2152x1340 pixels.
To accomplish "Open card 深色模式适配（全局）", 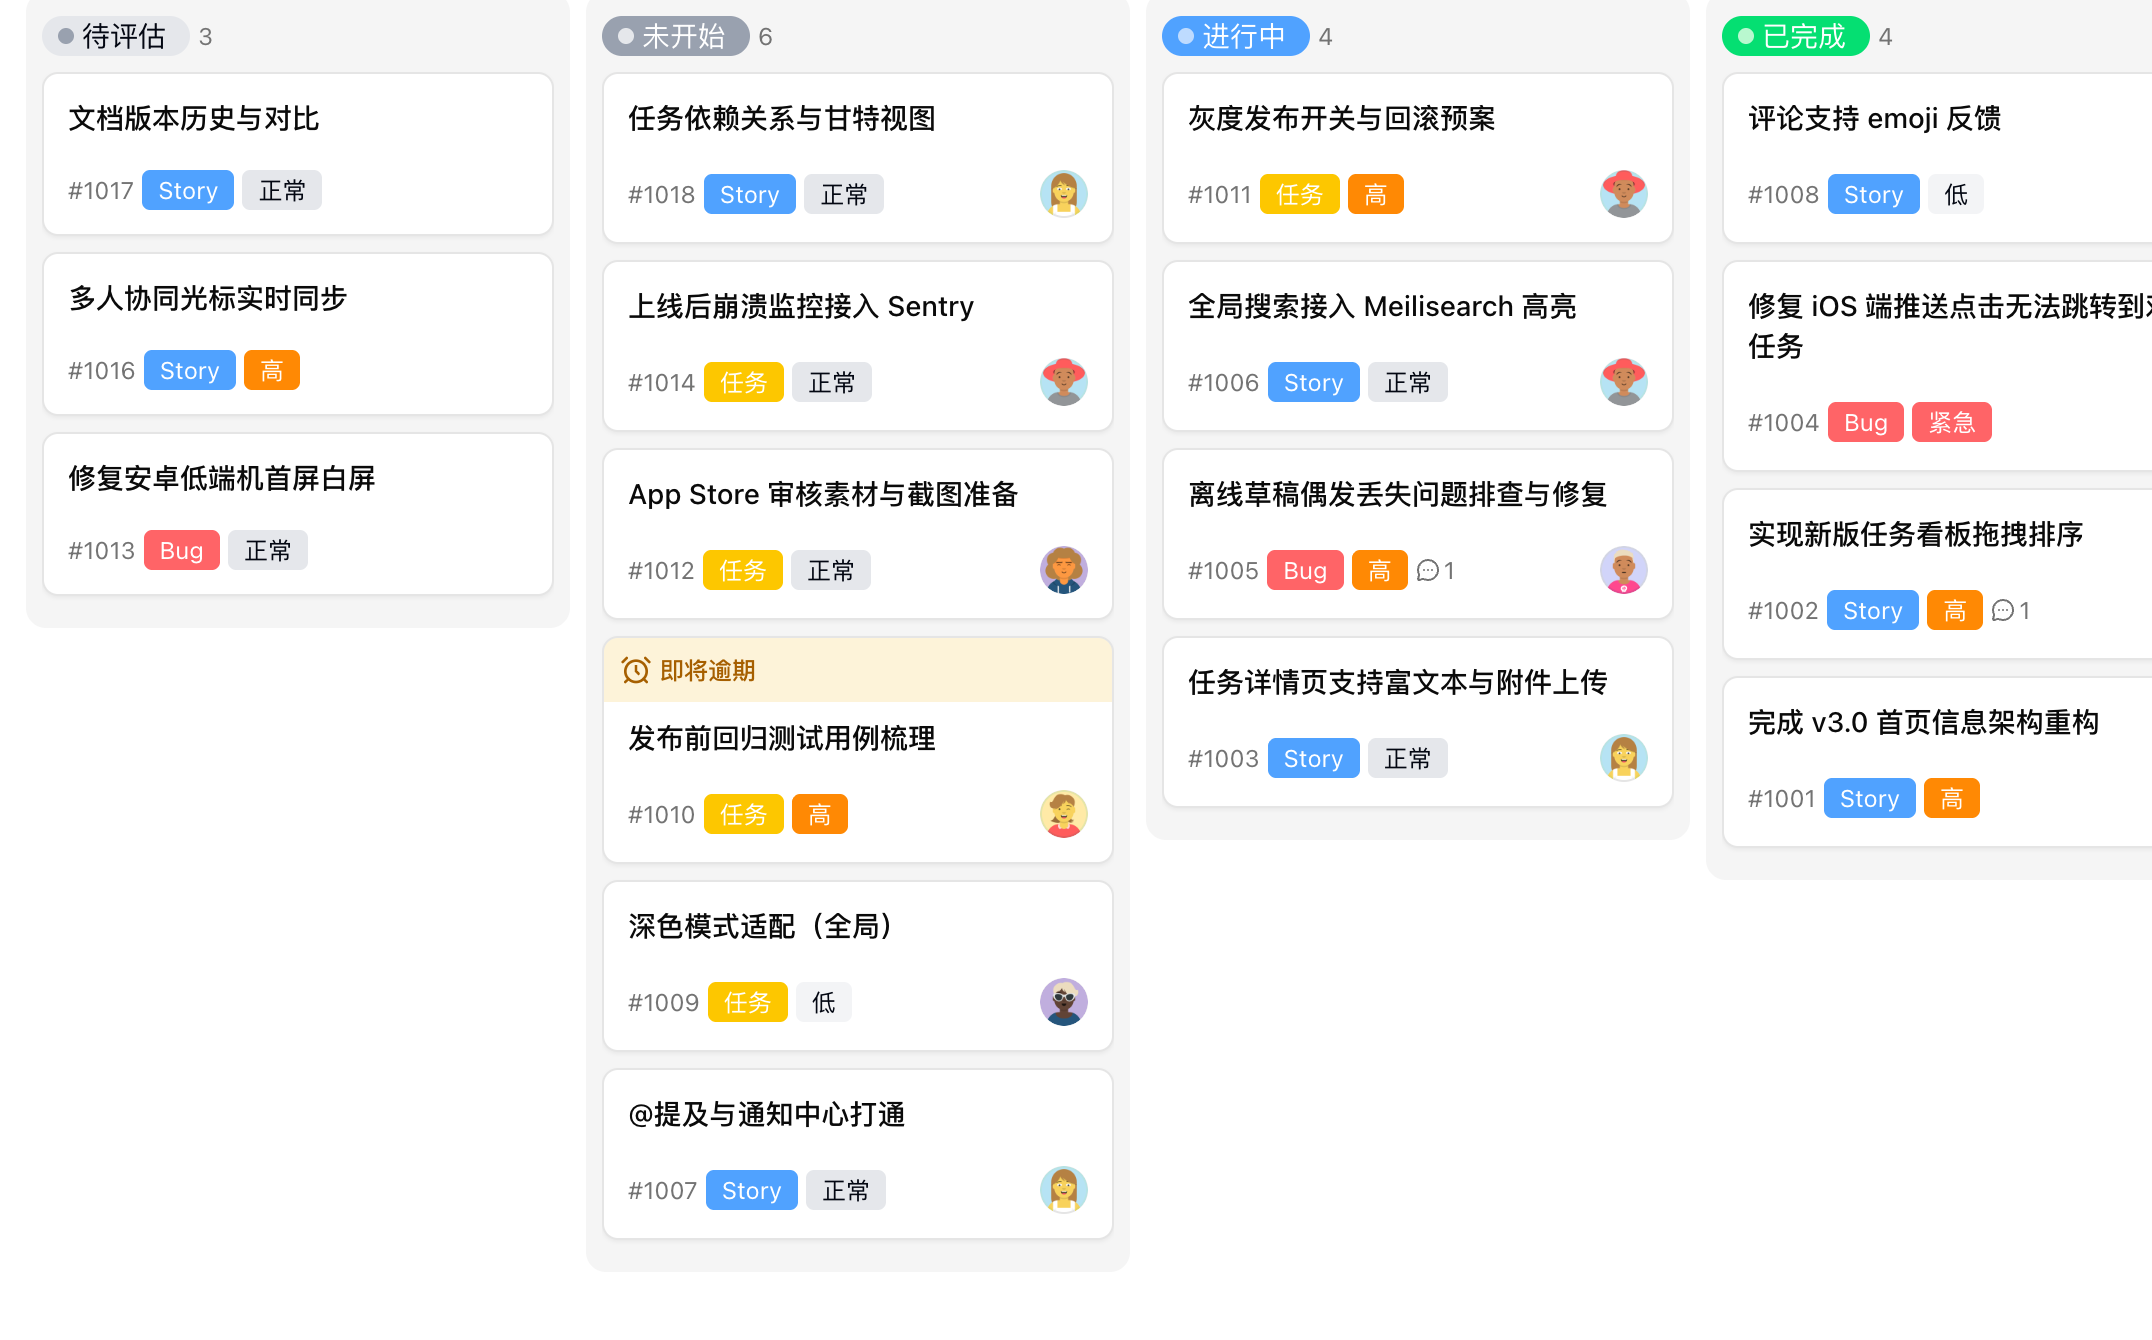I will [x=858, y=966].
